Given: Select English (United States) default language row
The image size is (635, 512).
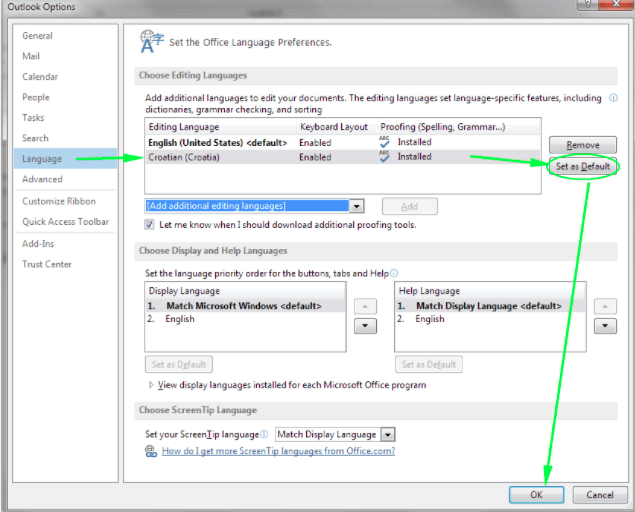Looking at the screenshot, I should click(342, 143).
